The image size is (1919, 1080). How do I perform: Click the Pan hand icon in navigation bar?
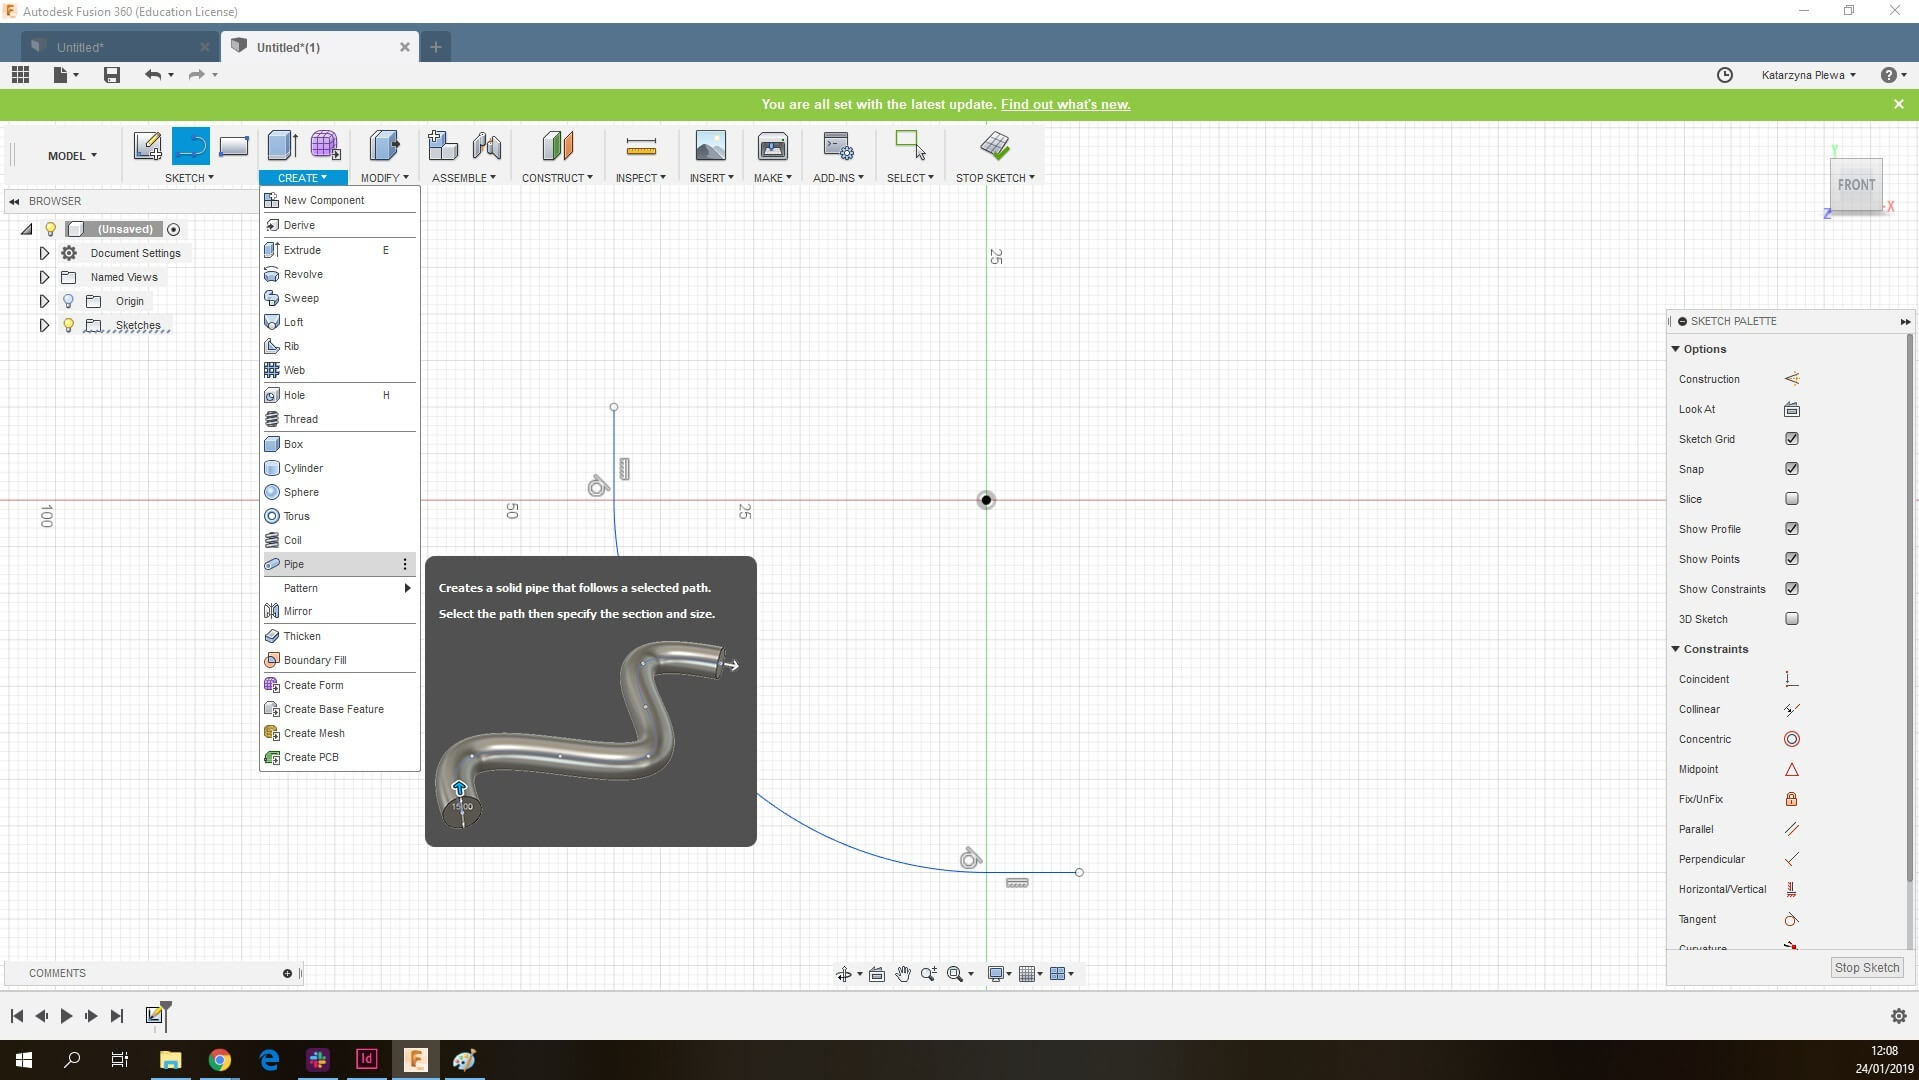903,974
